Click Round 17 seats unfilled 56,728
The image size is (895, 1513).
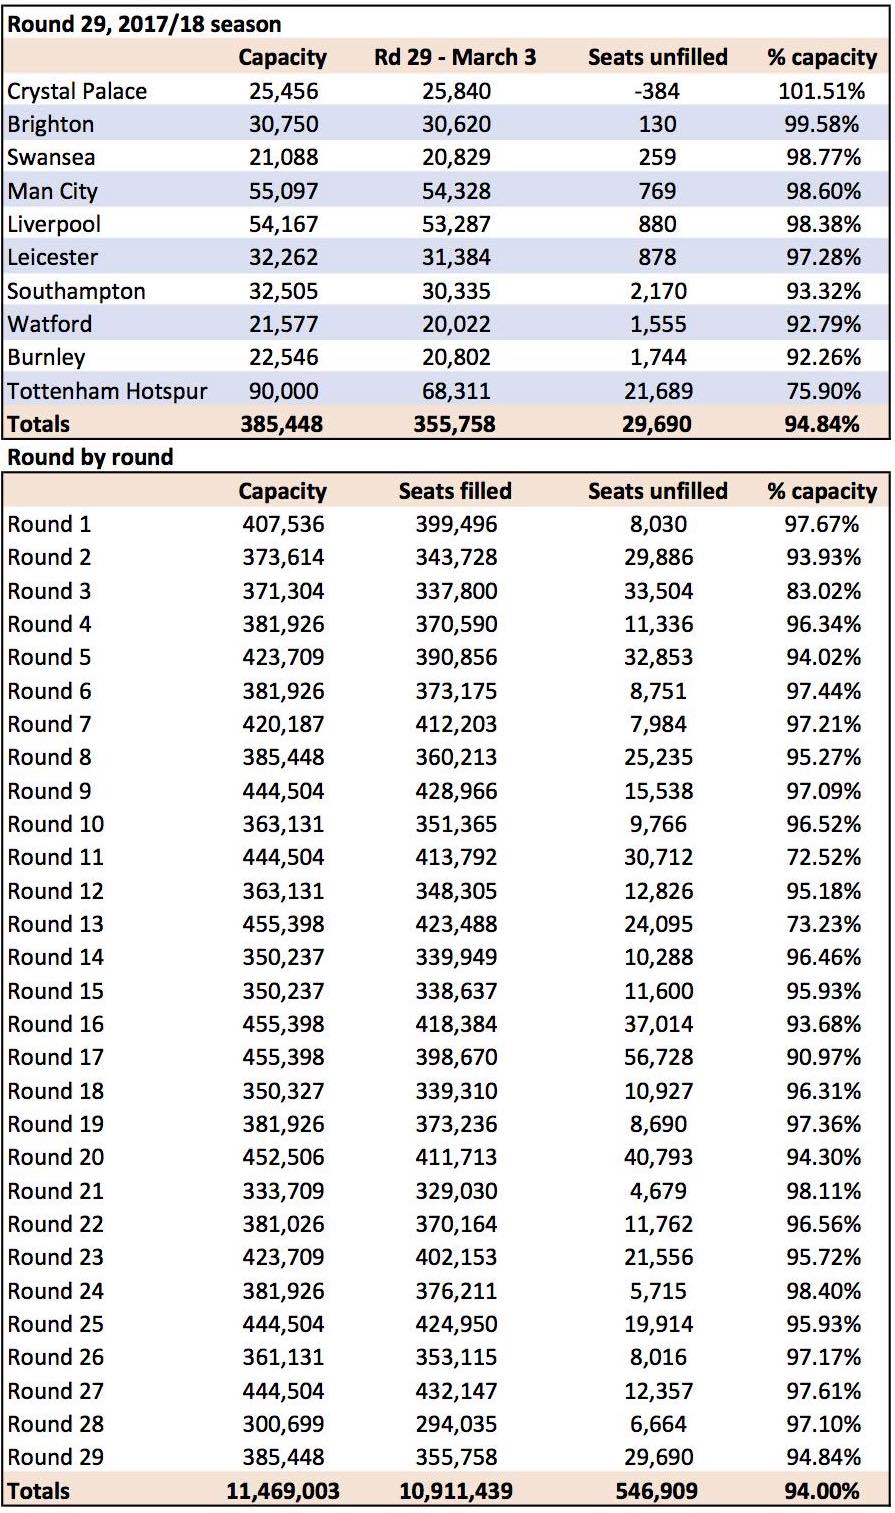(657, 1057)
